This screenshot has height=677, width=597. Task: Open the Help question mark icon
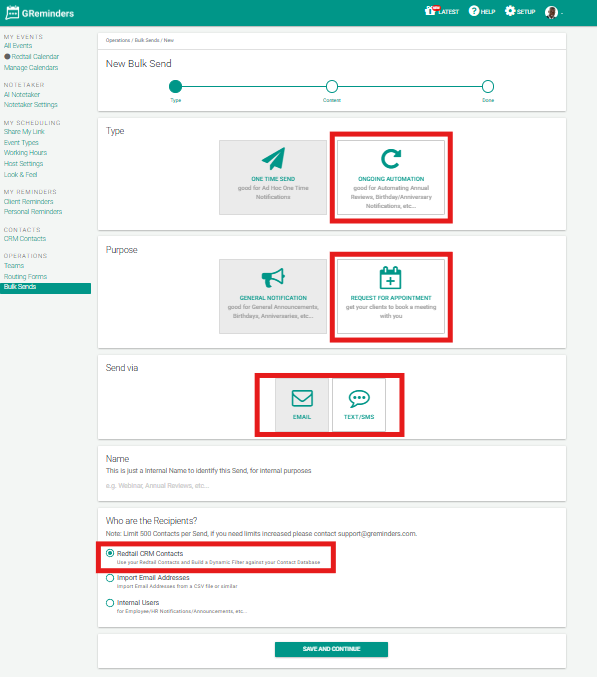pos(474,11)
